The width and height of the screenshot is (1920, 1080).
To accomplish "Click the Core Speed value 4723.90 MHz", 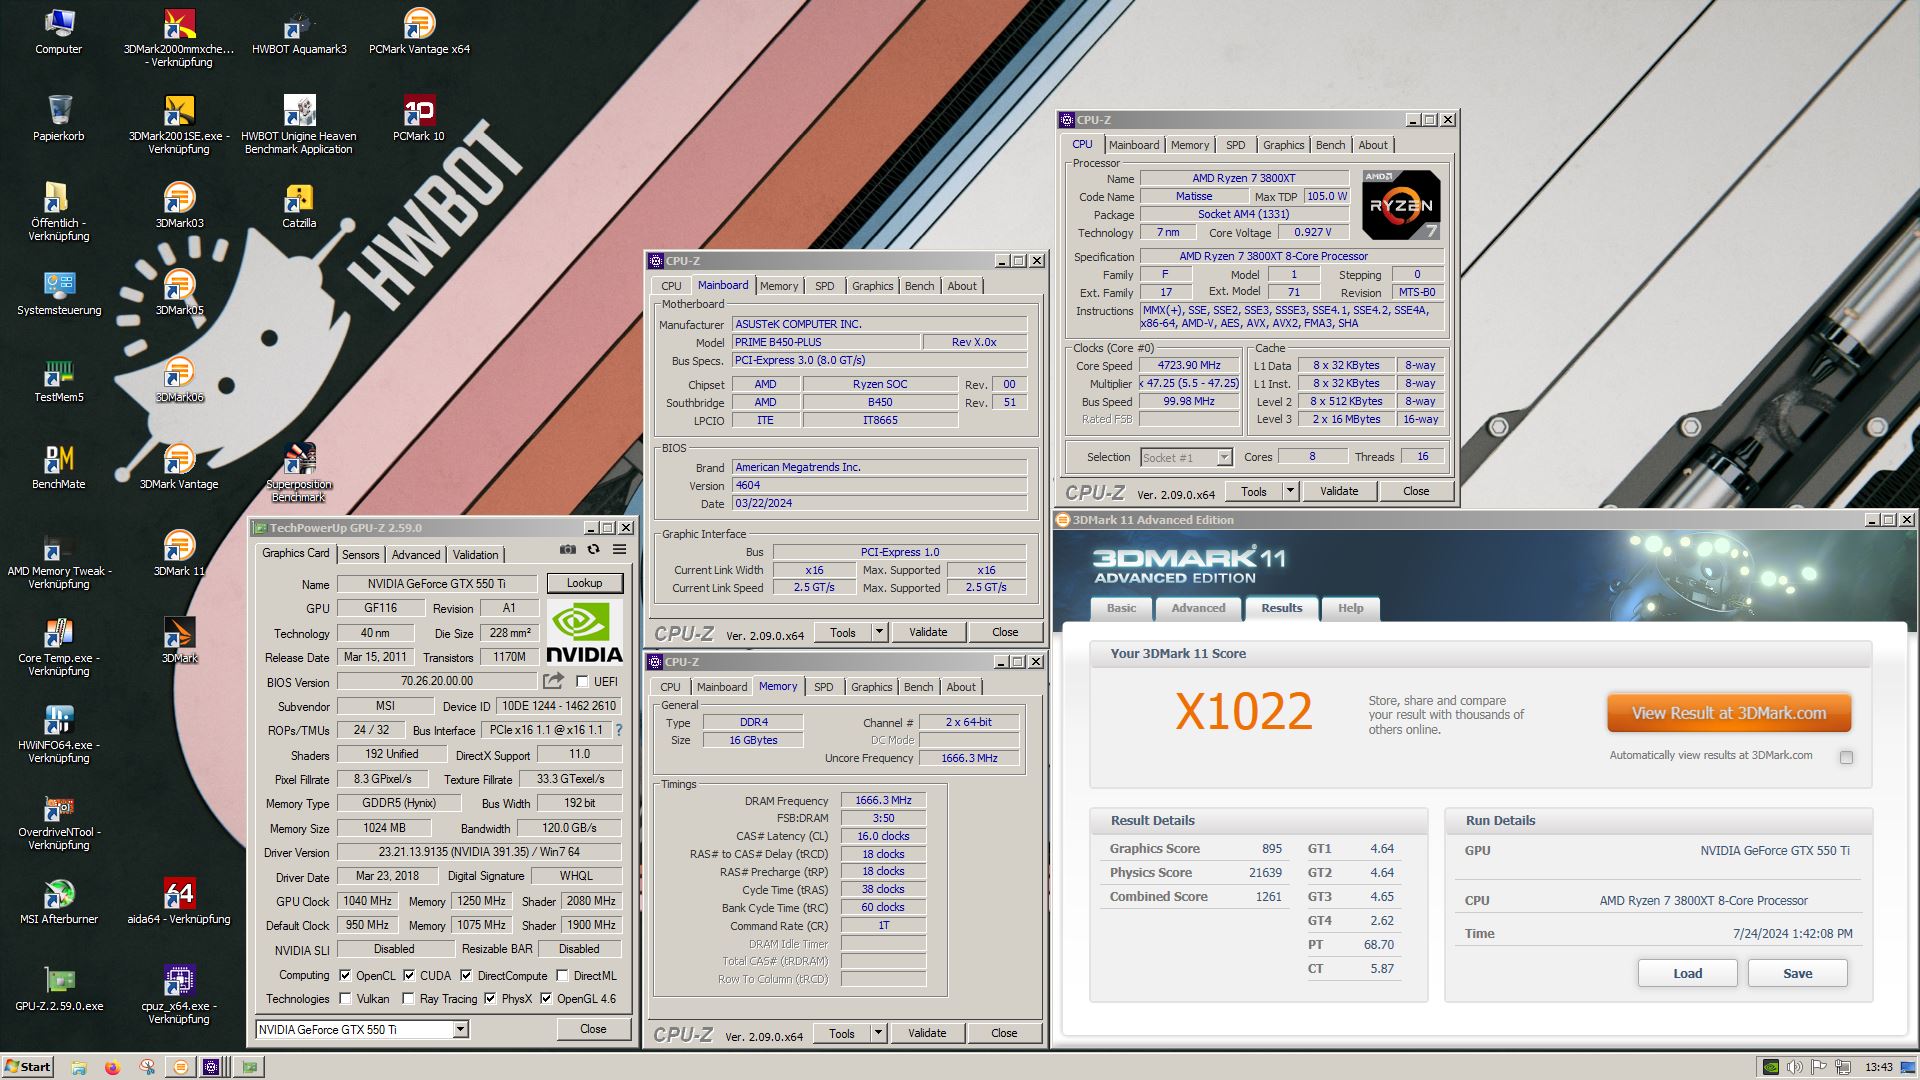I will coord(1189,366).
